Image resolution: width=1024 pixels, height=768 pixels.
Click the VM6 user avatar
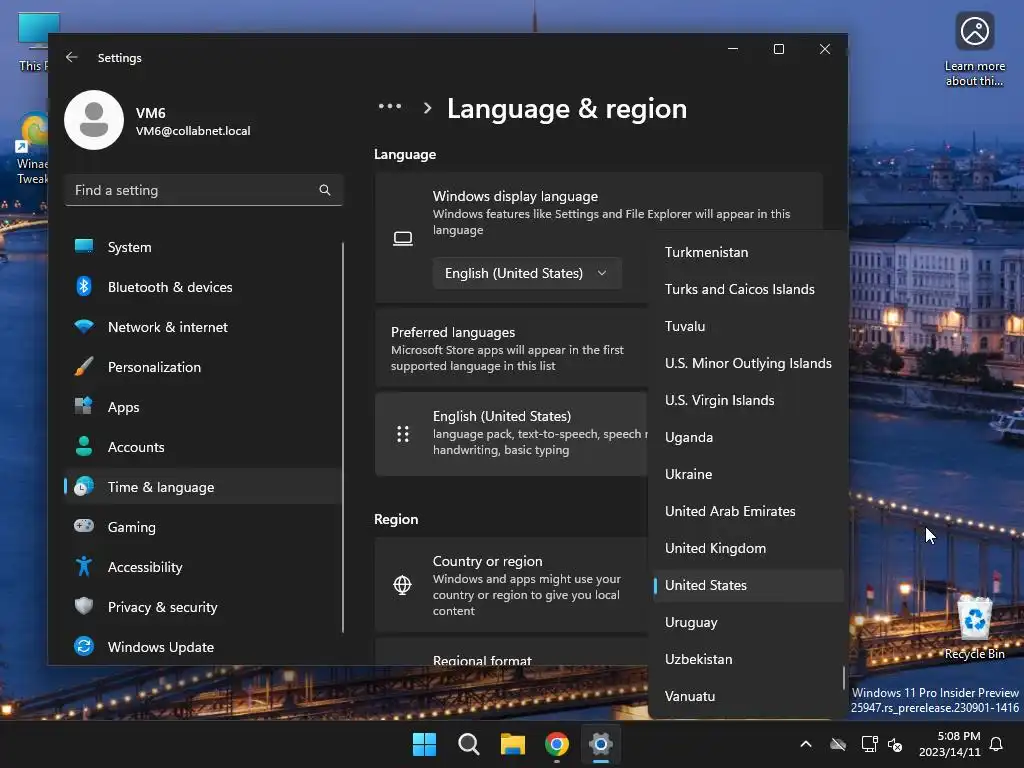click(x=94, y=120)
